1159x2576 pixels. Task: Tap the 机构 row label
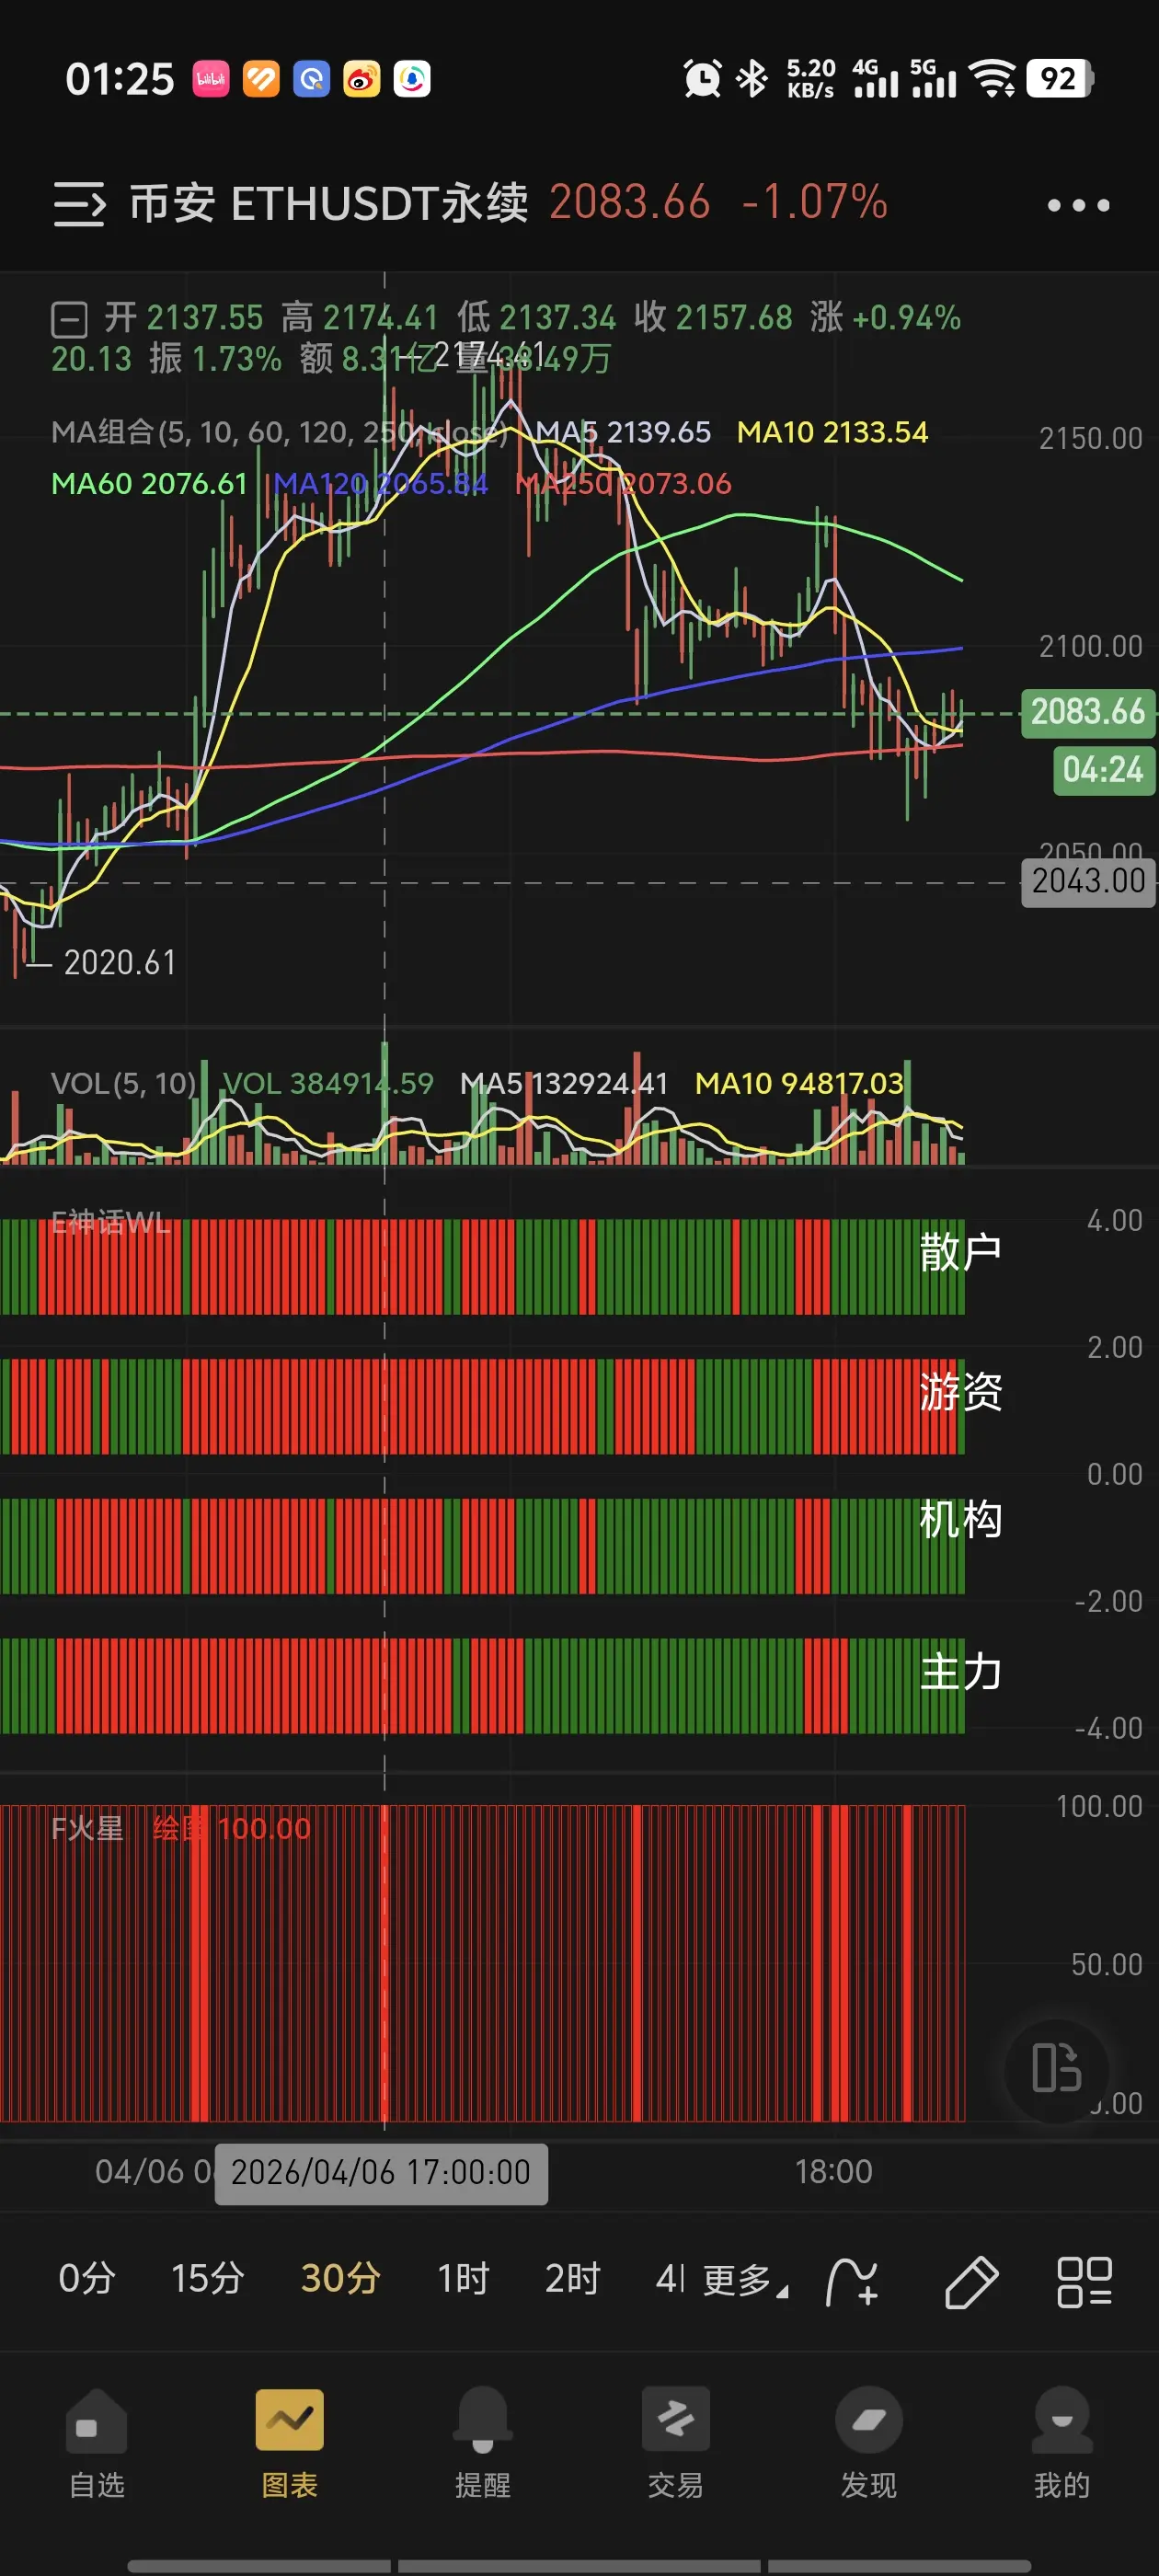pos(960,1520)
